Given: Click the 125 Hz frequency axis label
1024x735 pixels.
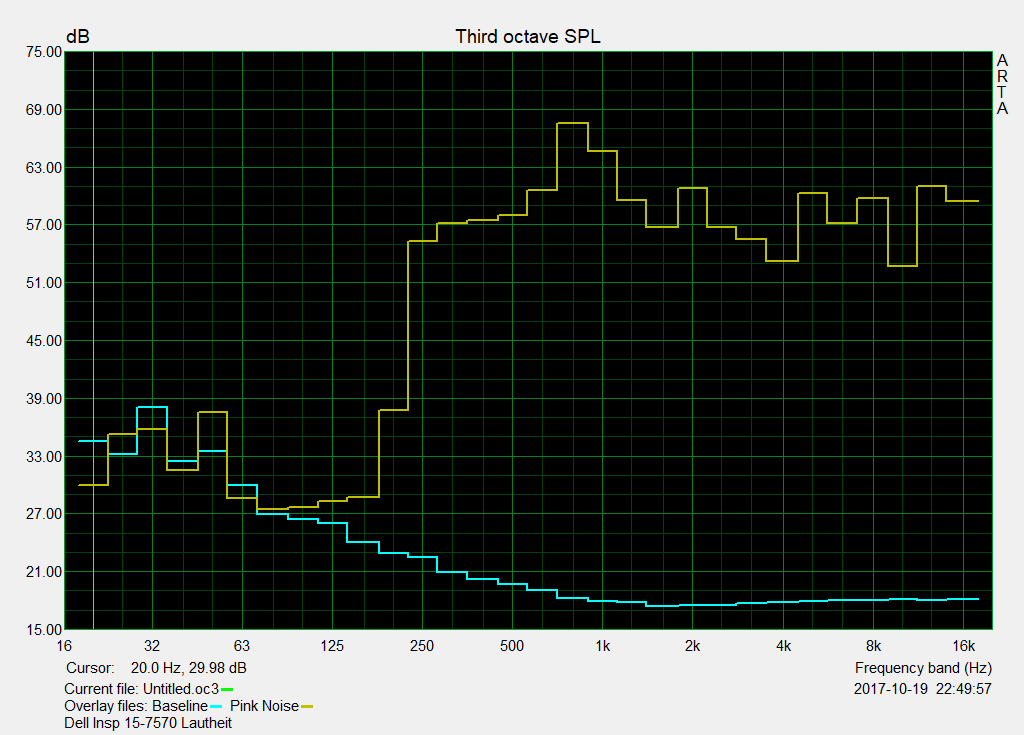Looking at the screenshot, I should point(332,646).
